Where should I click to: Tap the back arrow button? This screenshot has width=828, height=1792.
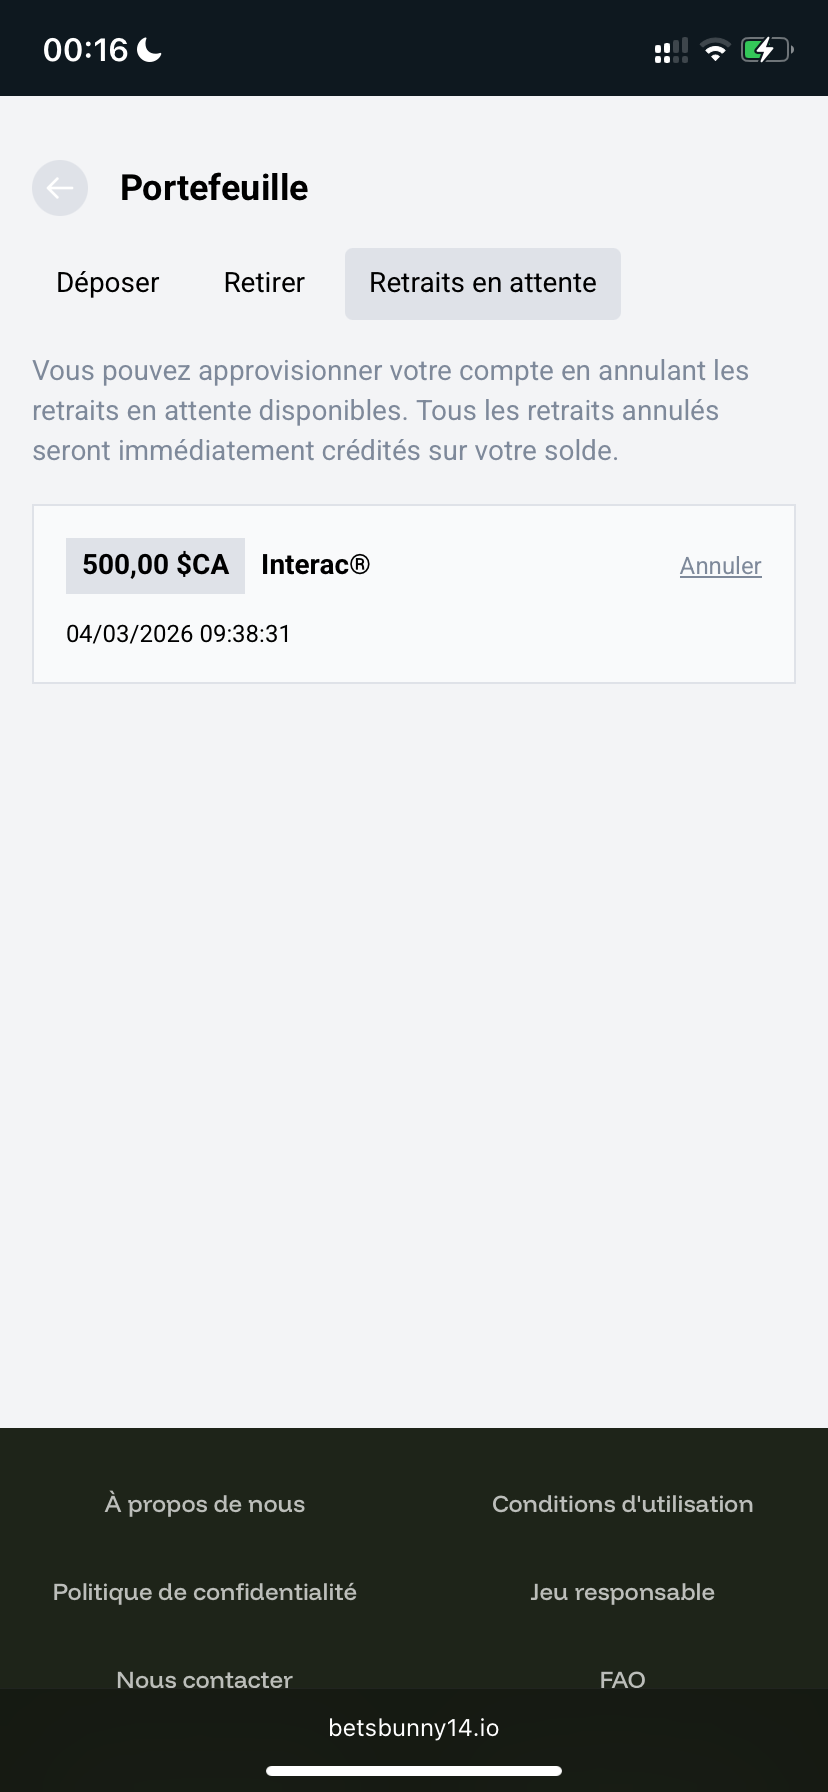pyautogui.click(x=60, y=188)
